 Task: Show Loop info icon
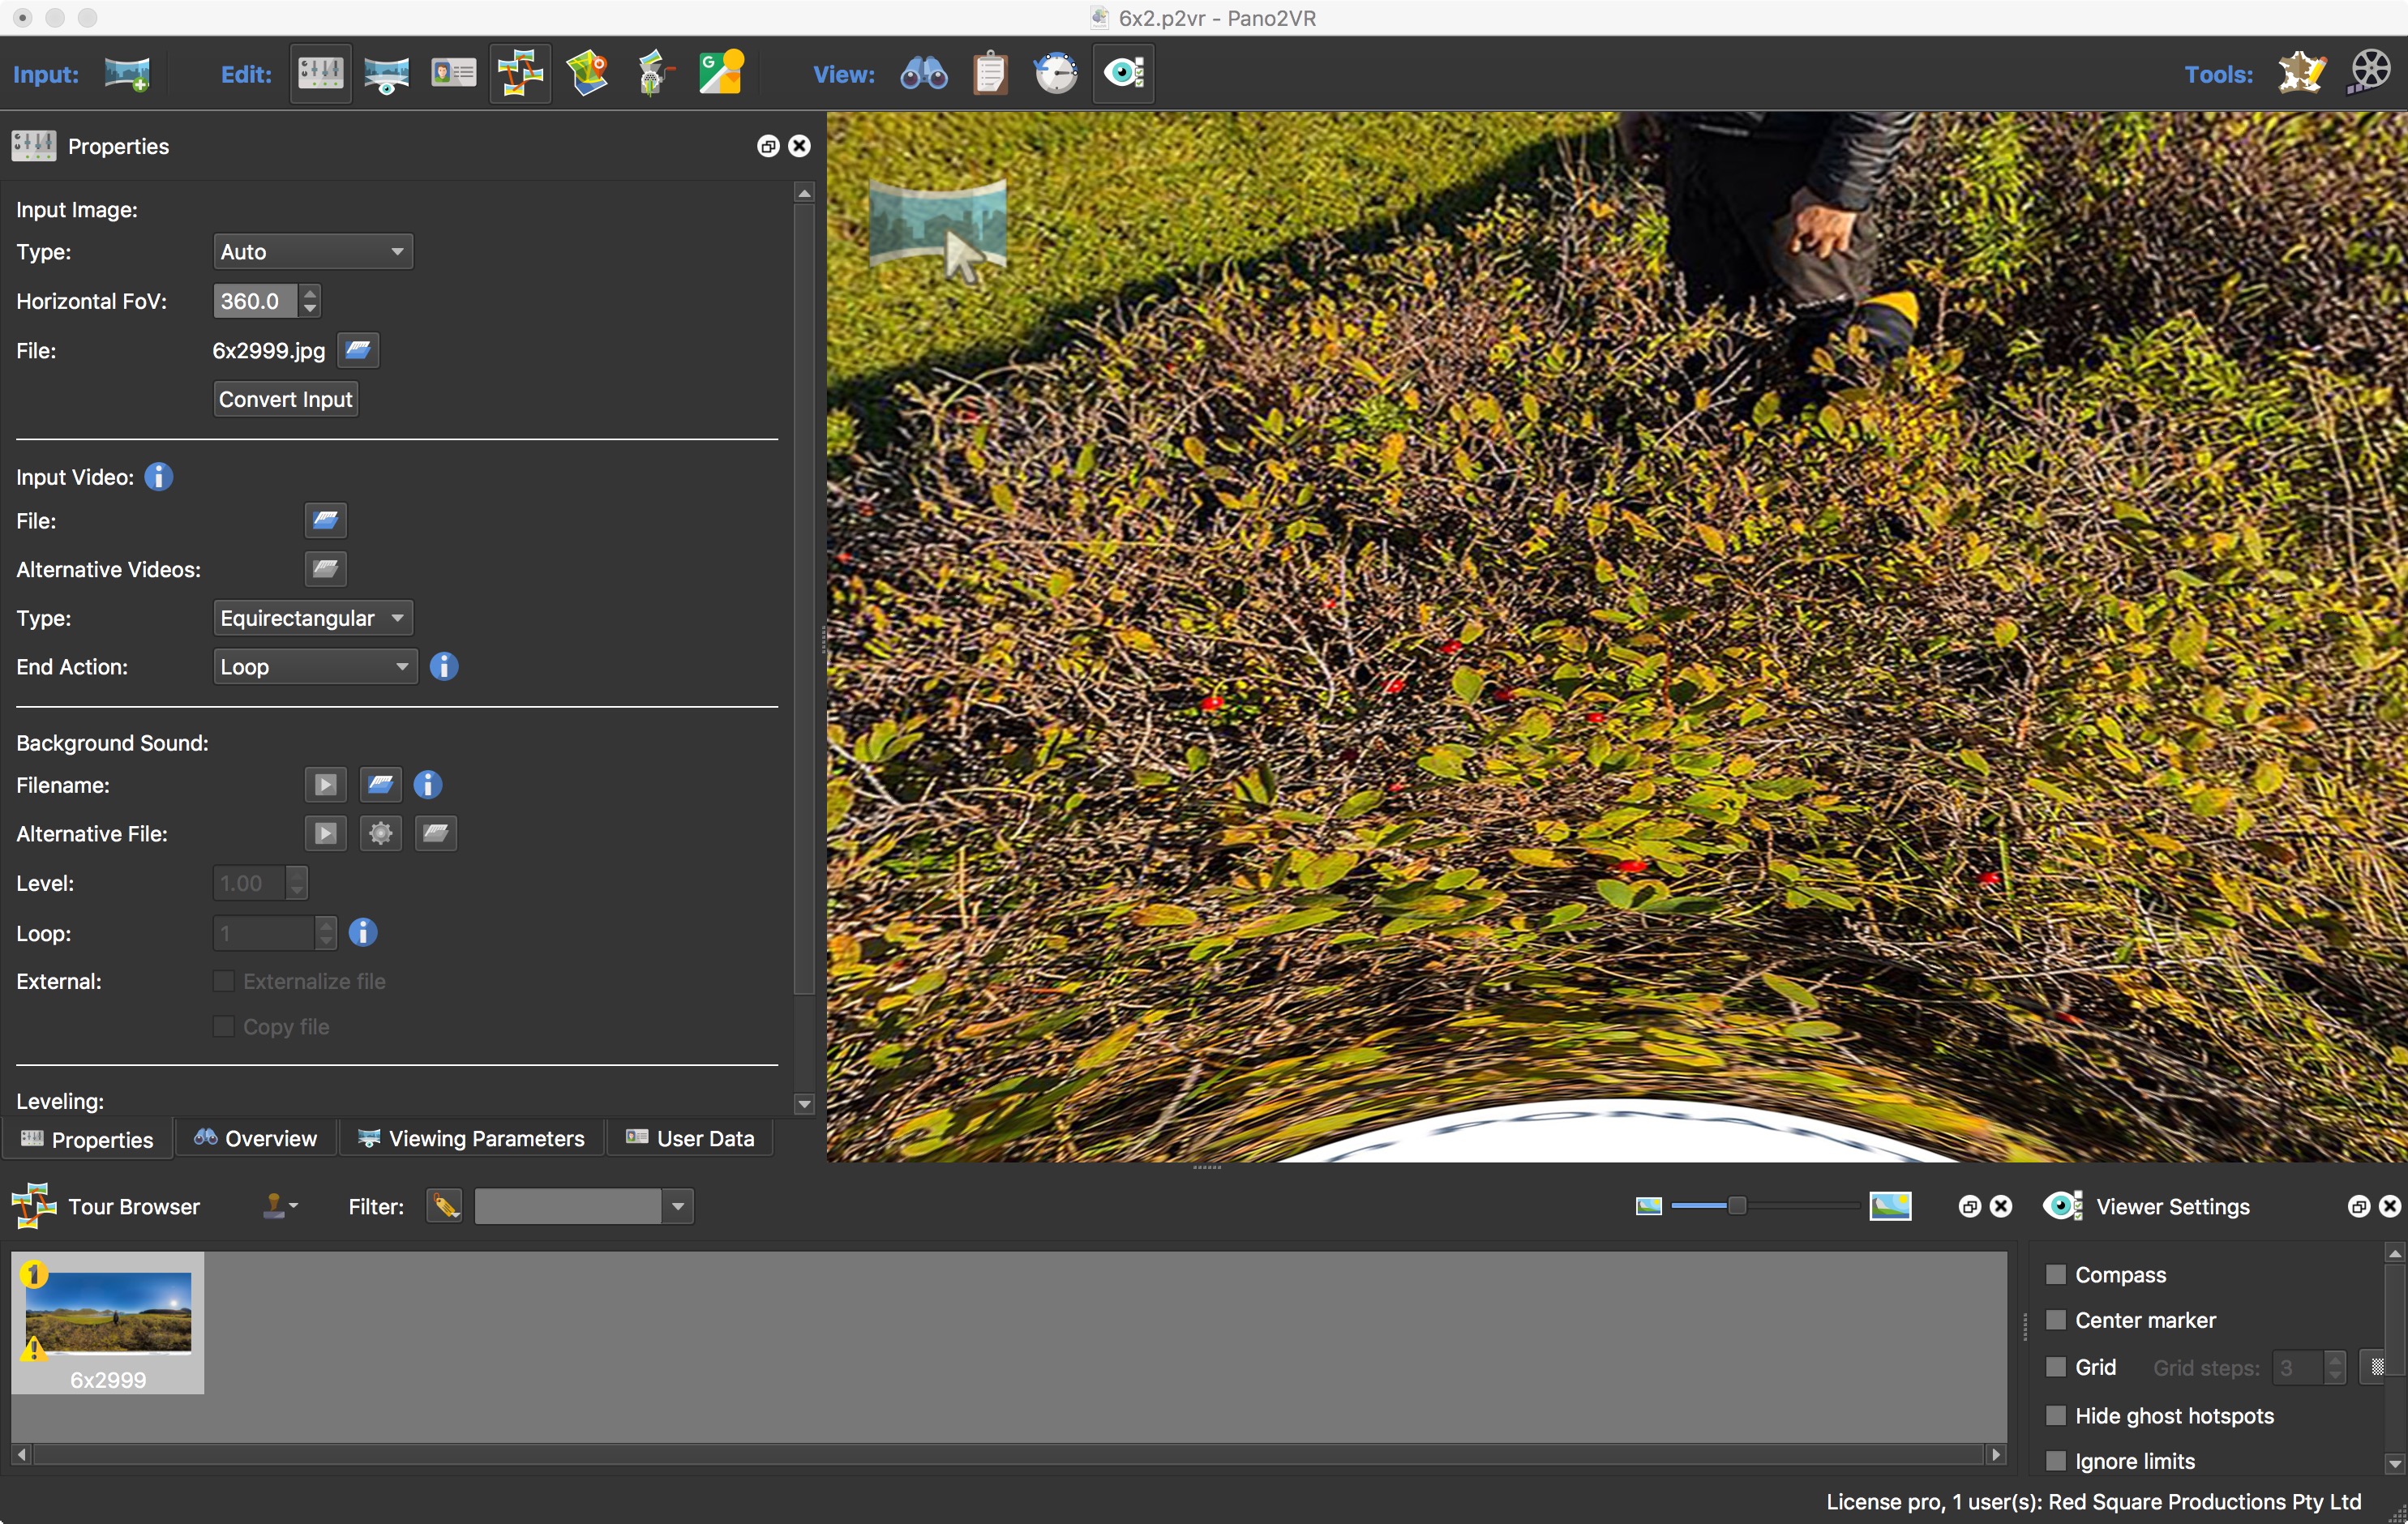[x=362, y=932]
